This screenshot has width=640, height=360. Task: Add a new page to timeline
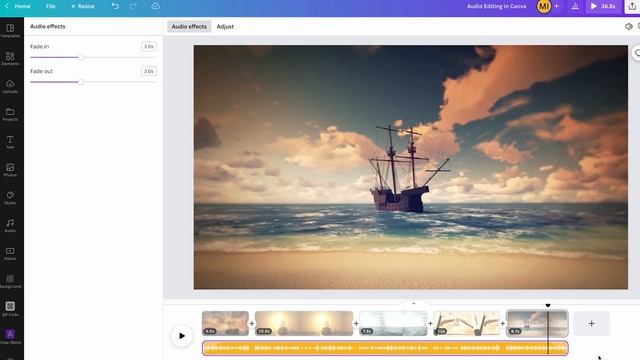pos(591,323)
